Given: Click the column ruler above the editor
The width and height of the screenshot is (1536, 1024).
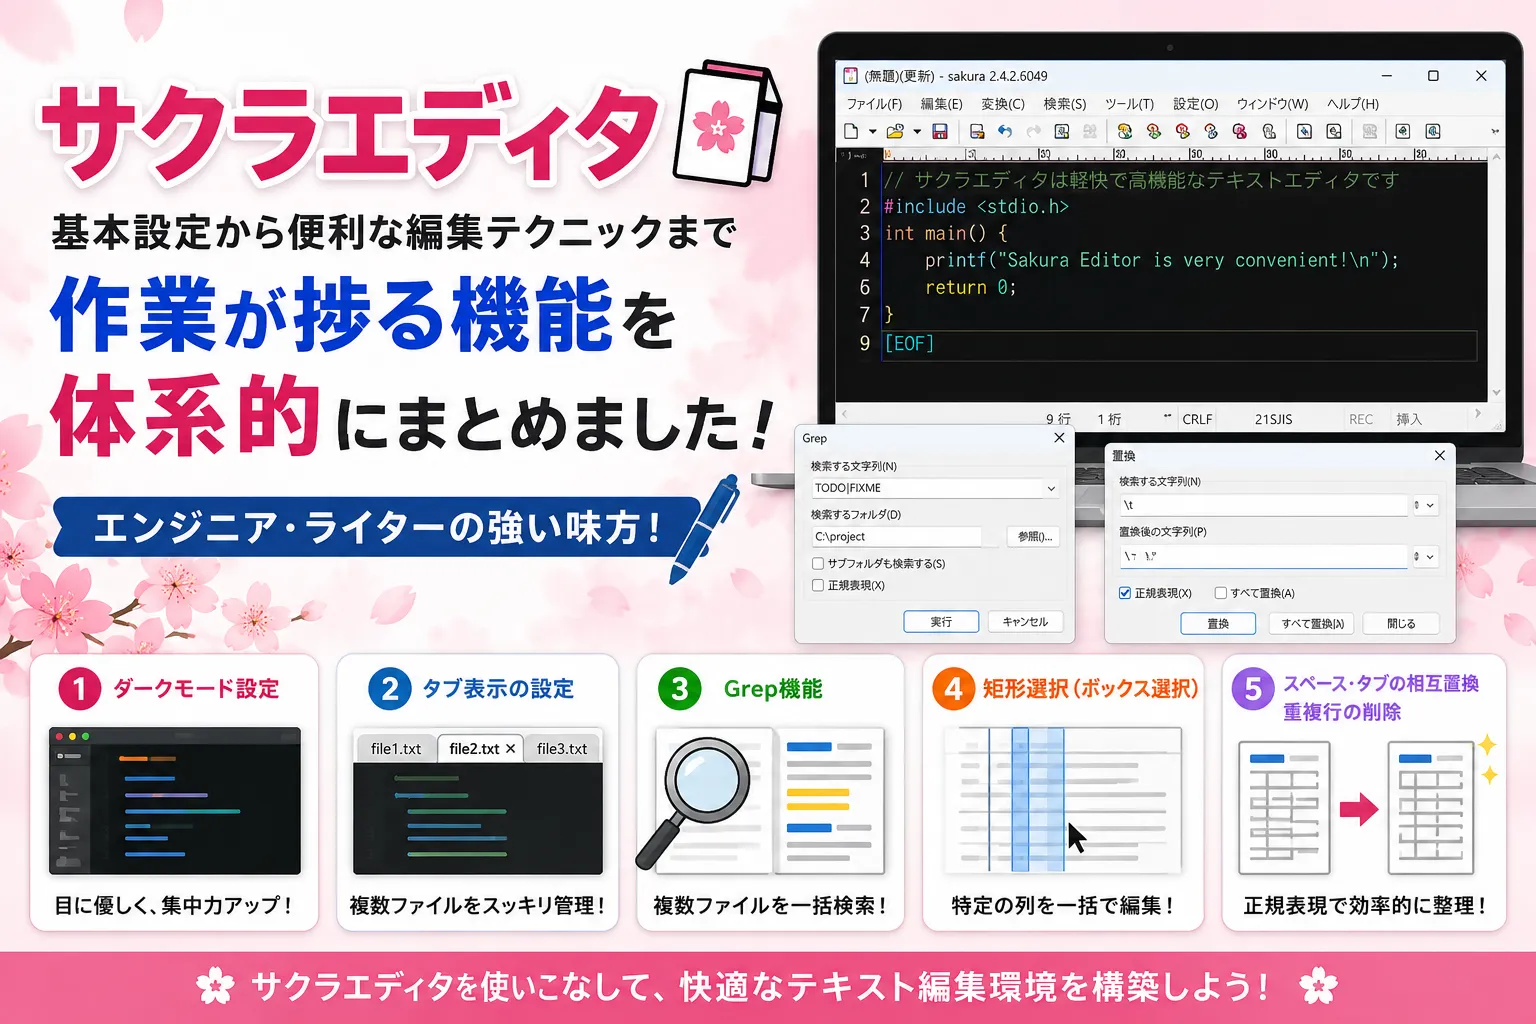Looking at the screenshot, I should [x=1185, y=155].
